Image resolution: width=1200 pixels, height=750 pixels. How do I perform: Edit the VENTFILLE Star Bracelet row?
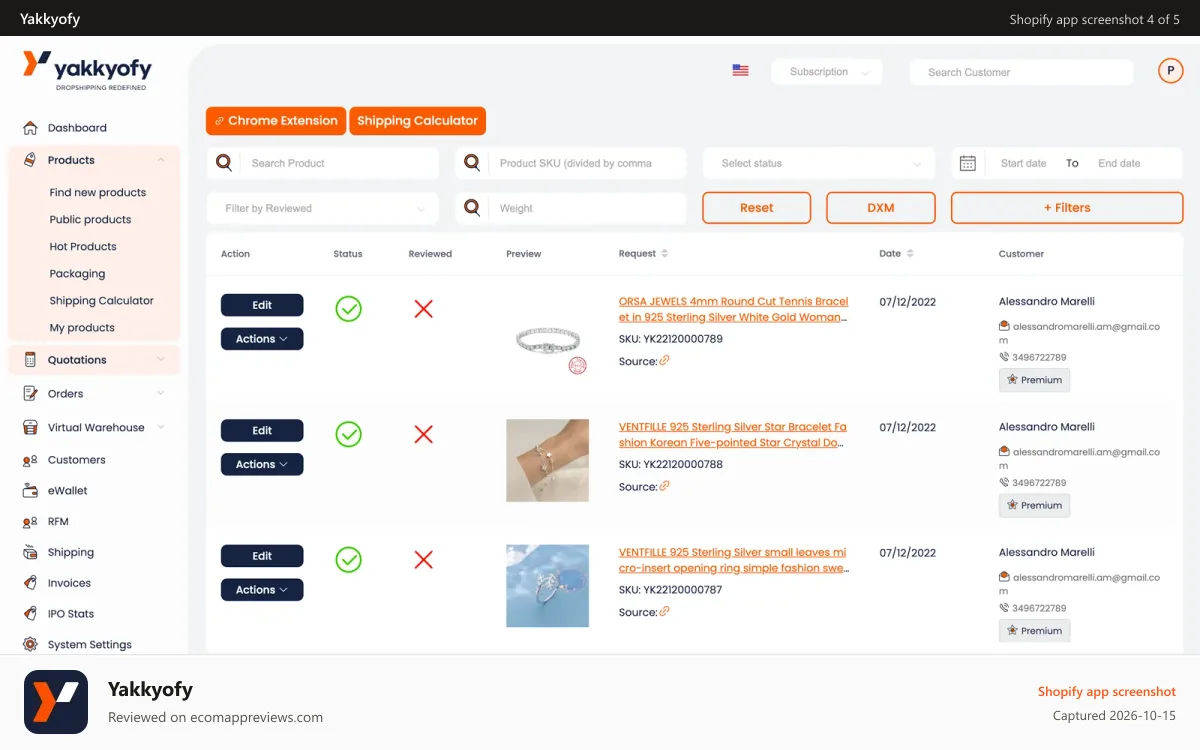(x=262, y=431)
